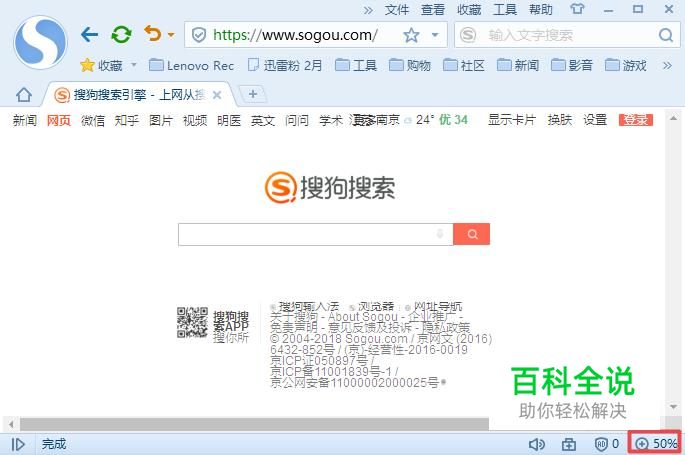Screen dimensions: 685x455
Task: Click red 登录 button
Action: tap(636, 120)
